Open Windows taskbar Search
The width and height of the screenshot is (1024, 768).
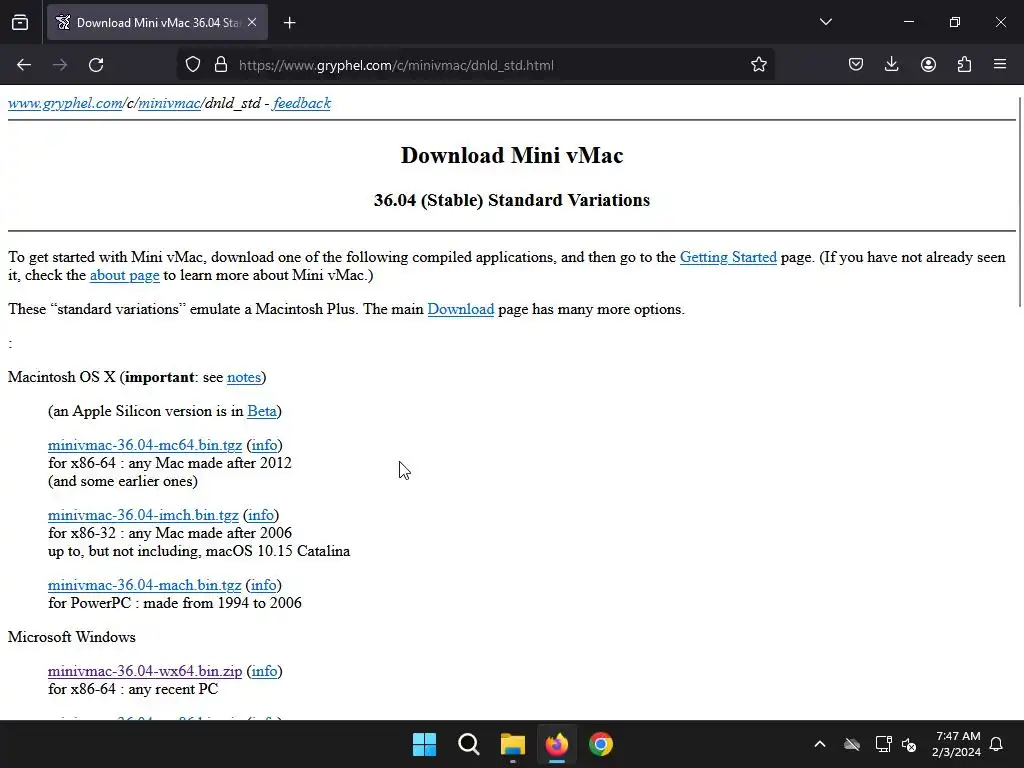[468, 744]
